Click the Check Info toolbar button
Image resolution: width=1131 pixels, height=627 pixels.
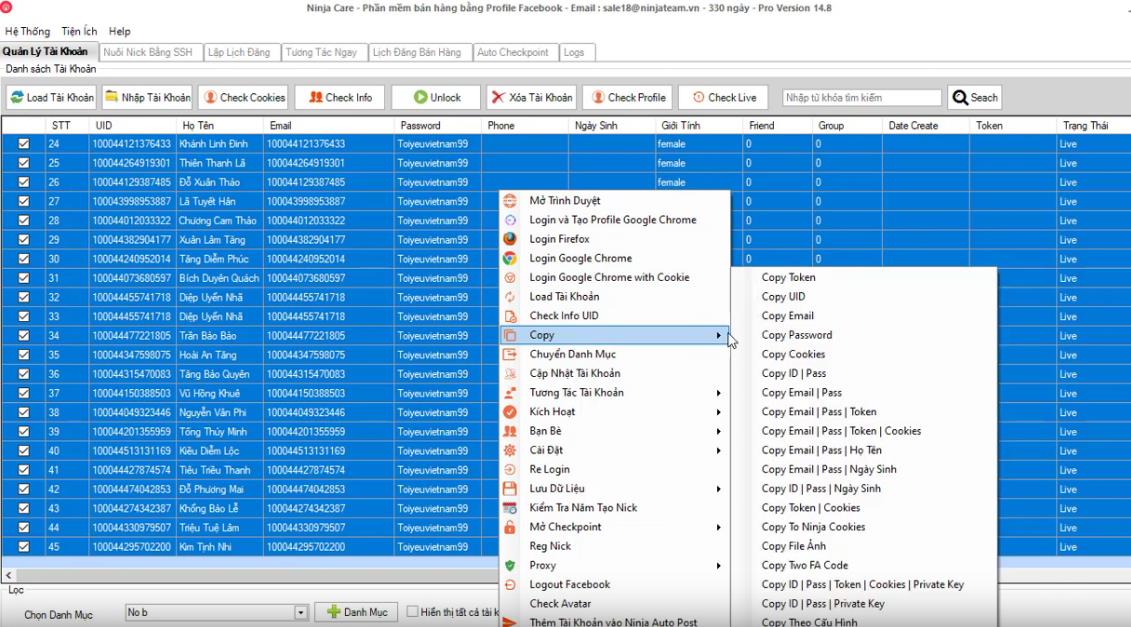[339, 97]
